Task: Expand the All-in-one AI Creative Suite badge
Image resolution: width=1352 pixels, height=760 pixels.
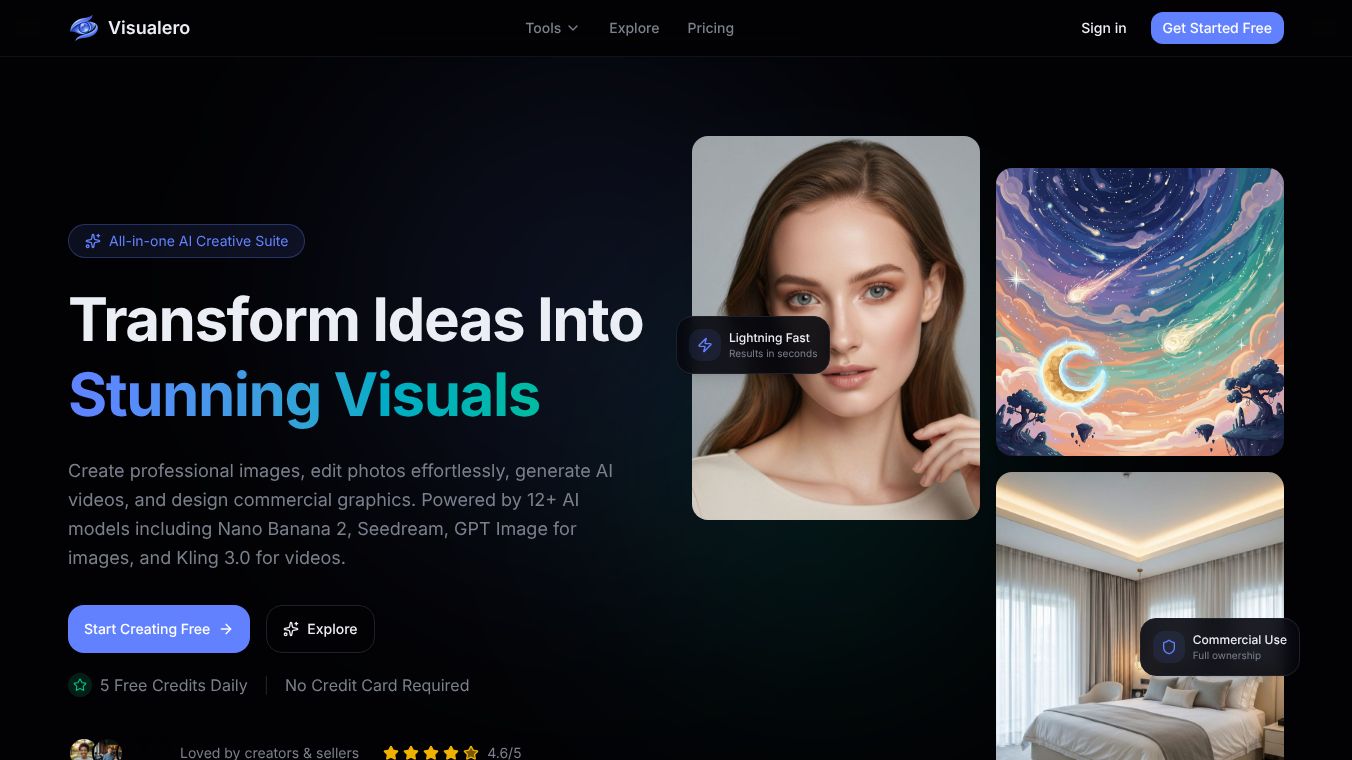Action: [186, 241]
